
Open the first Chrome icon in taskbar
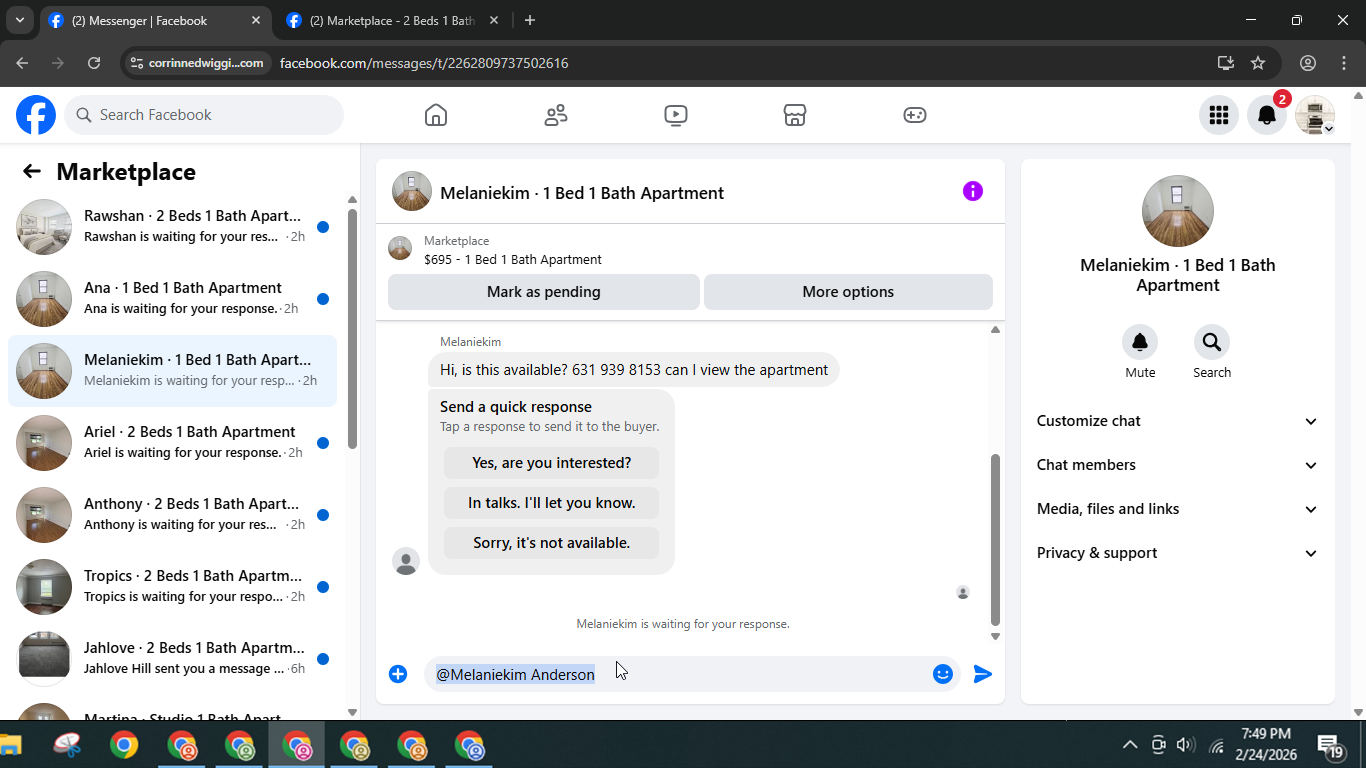pos(124,745)
